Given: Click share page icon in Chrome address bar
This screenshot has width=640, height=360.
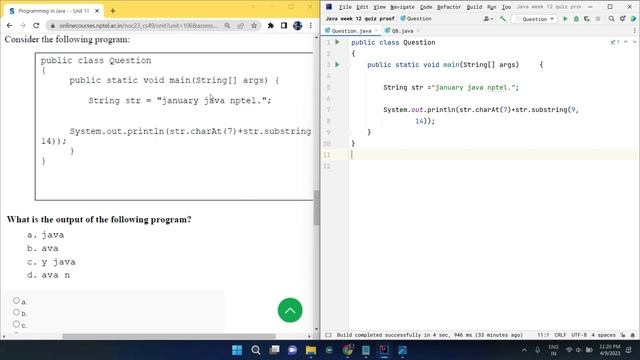Looking at the screenshot, I should (240, 25).
